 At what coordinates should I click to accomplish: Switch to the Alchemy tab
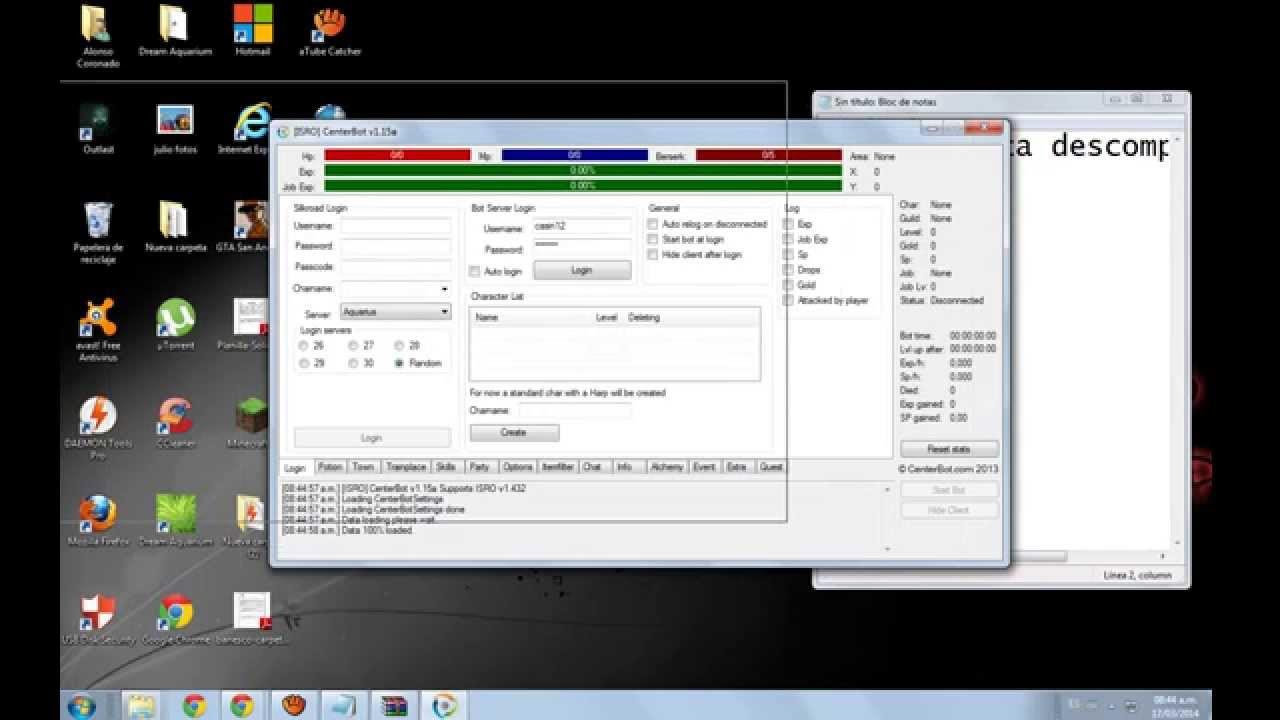click(x=667, y=467)
